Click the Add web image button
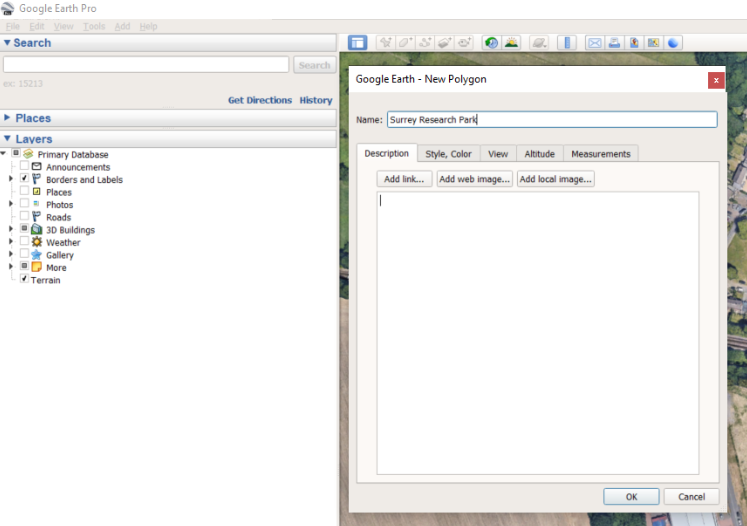Viewport: 747px width, 526px height. pyautogui.click(x=475, y=179)
